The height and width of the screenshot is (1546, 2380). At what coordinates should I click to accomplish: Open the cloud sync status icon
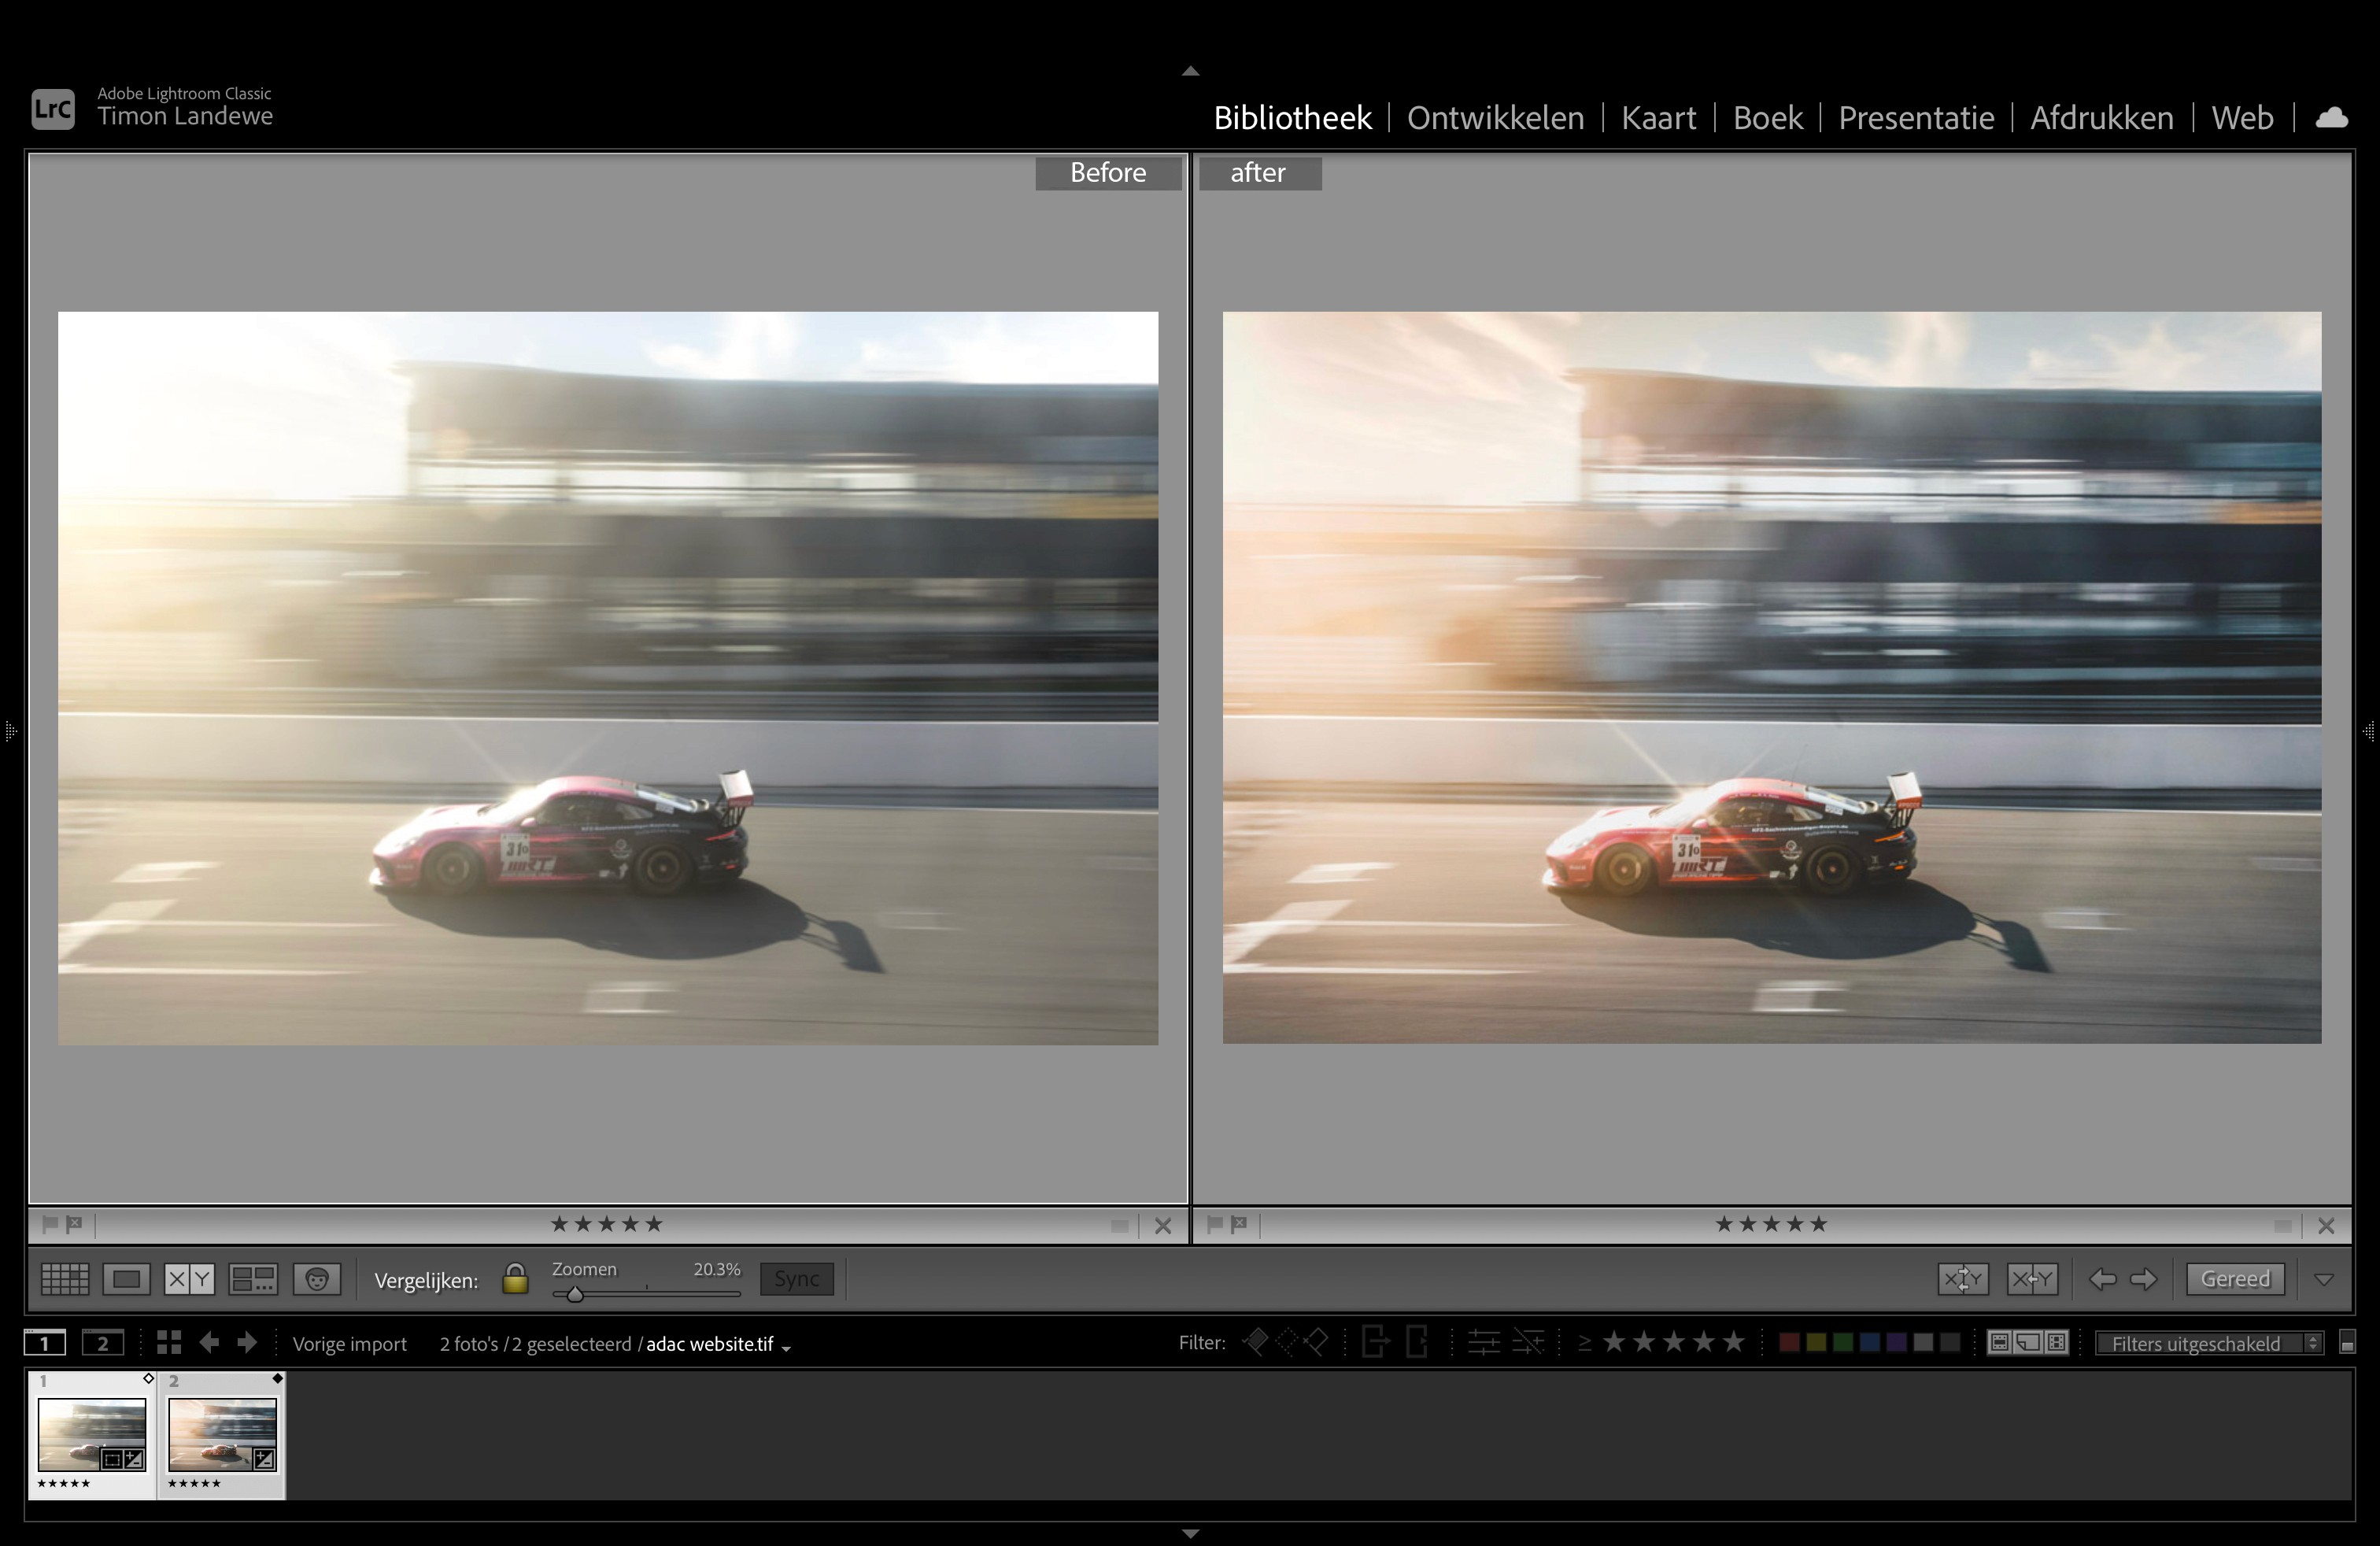point(2331,118)
